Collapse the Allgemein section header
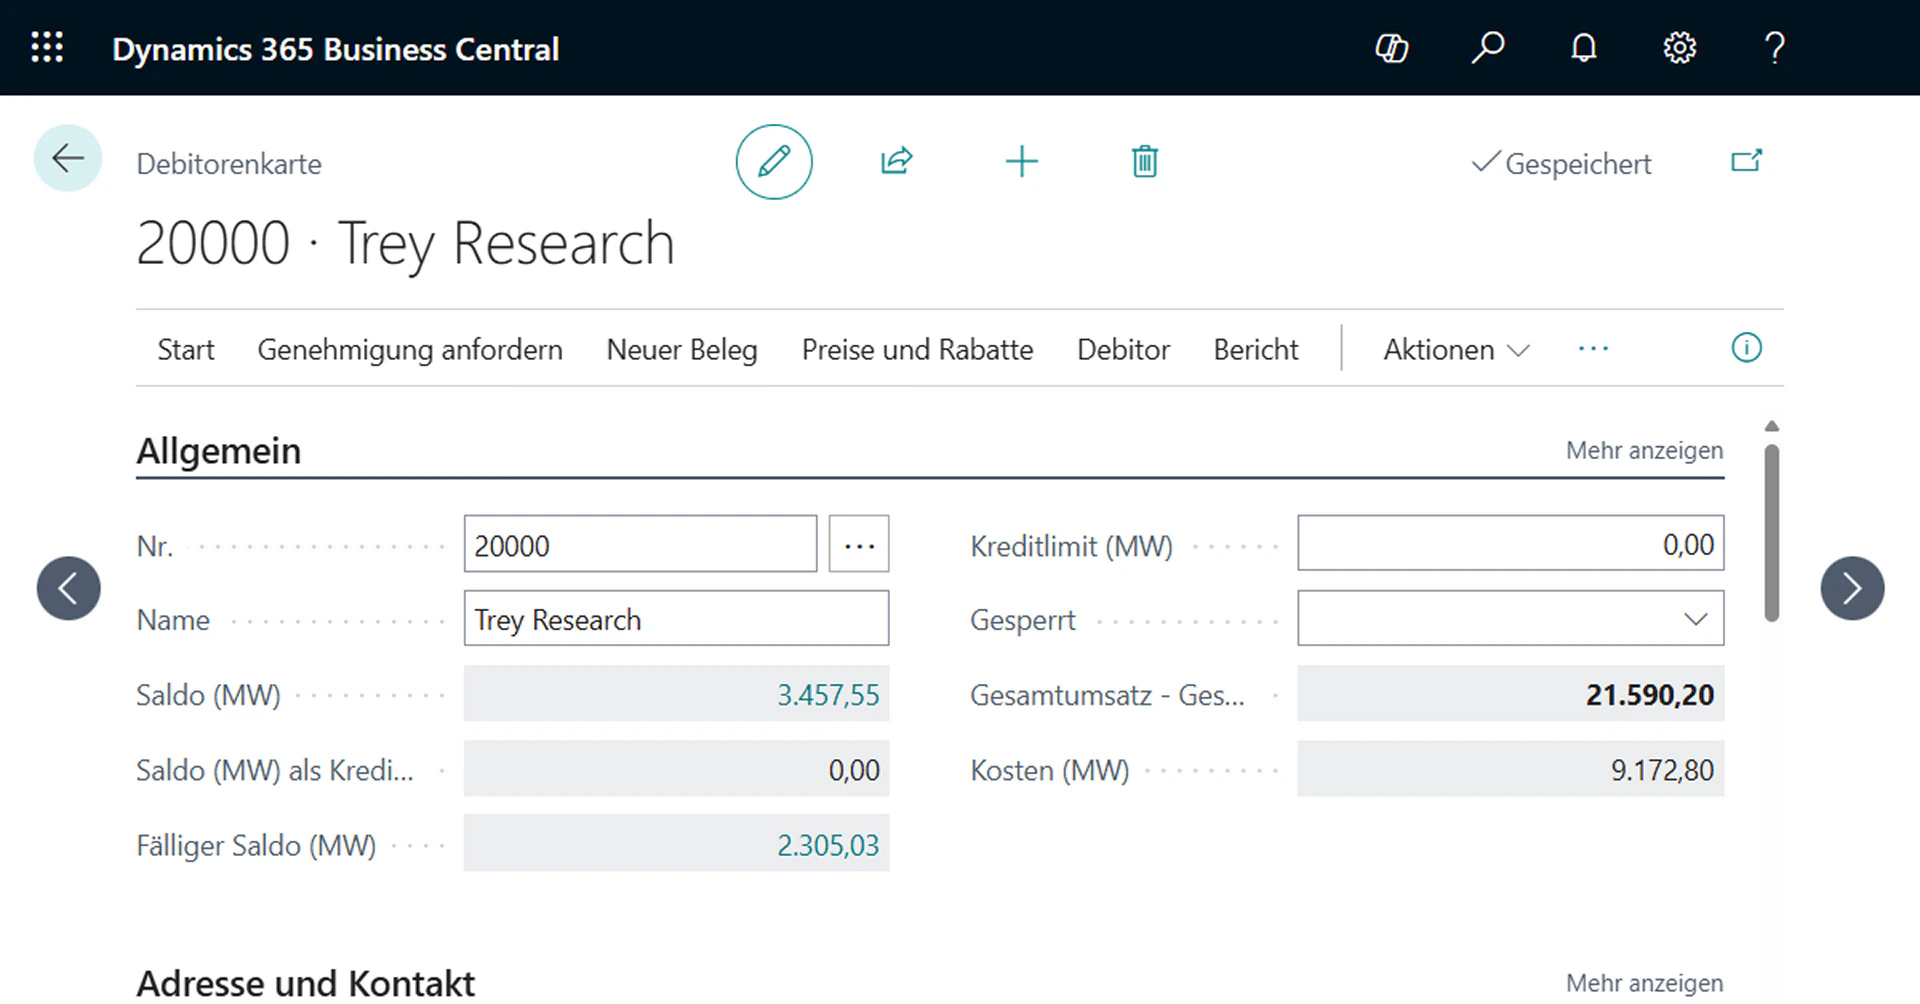Screen dimensions: 1920x1004 tap(219, 451)
